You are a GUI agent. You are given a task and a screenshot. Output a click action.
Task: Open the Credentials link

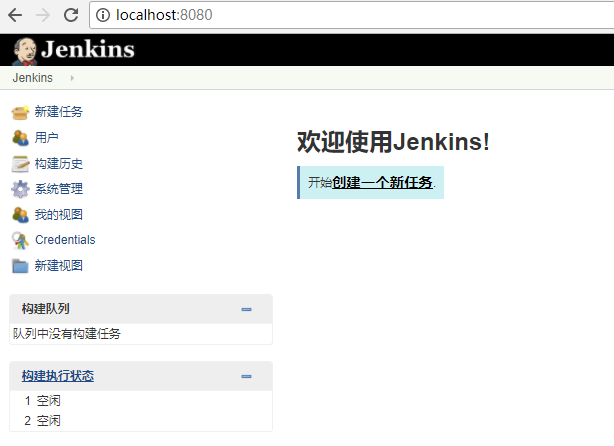coord(65,240)
